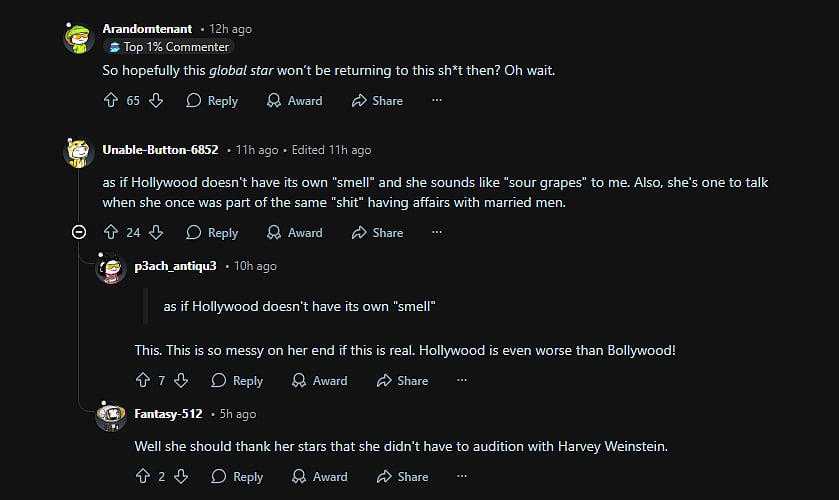
Task: Collapse the Unable-Button-6852 comment thread
Action: point(79,232)
